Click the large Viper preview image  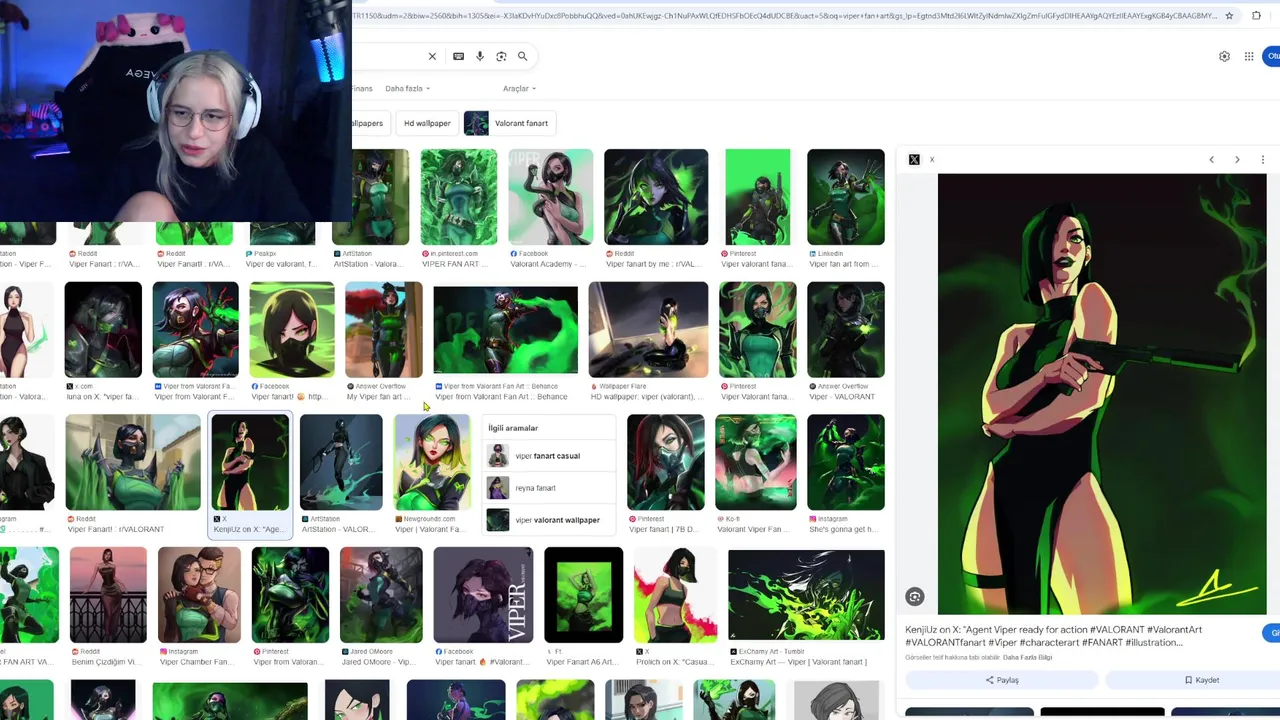pos(1102,394)
